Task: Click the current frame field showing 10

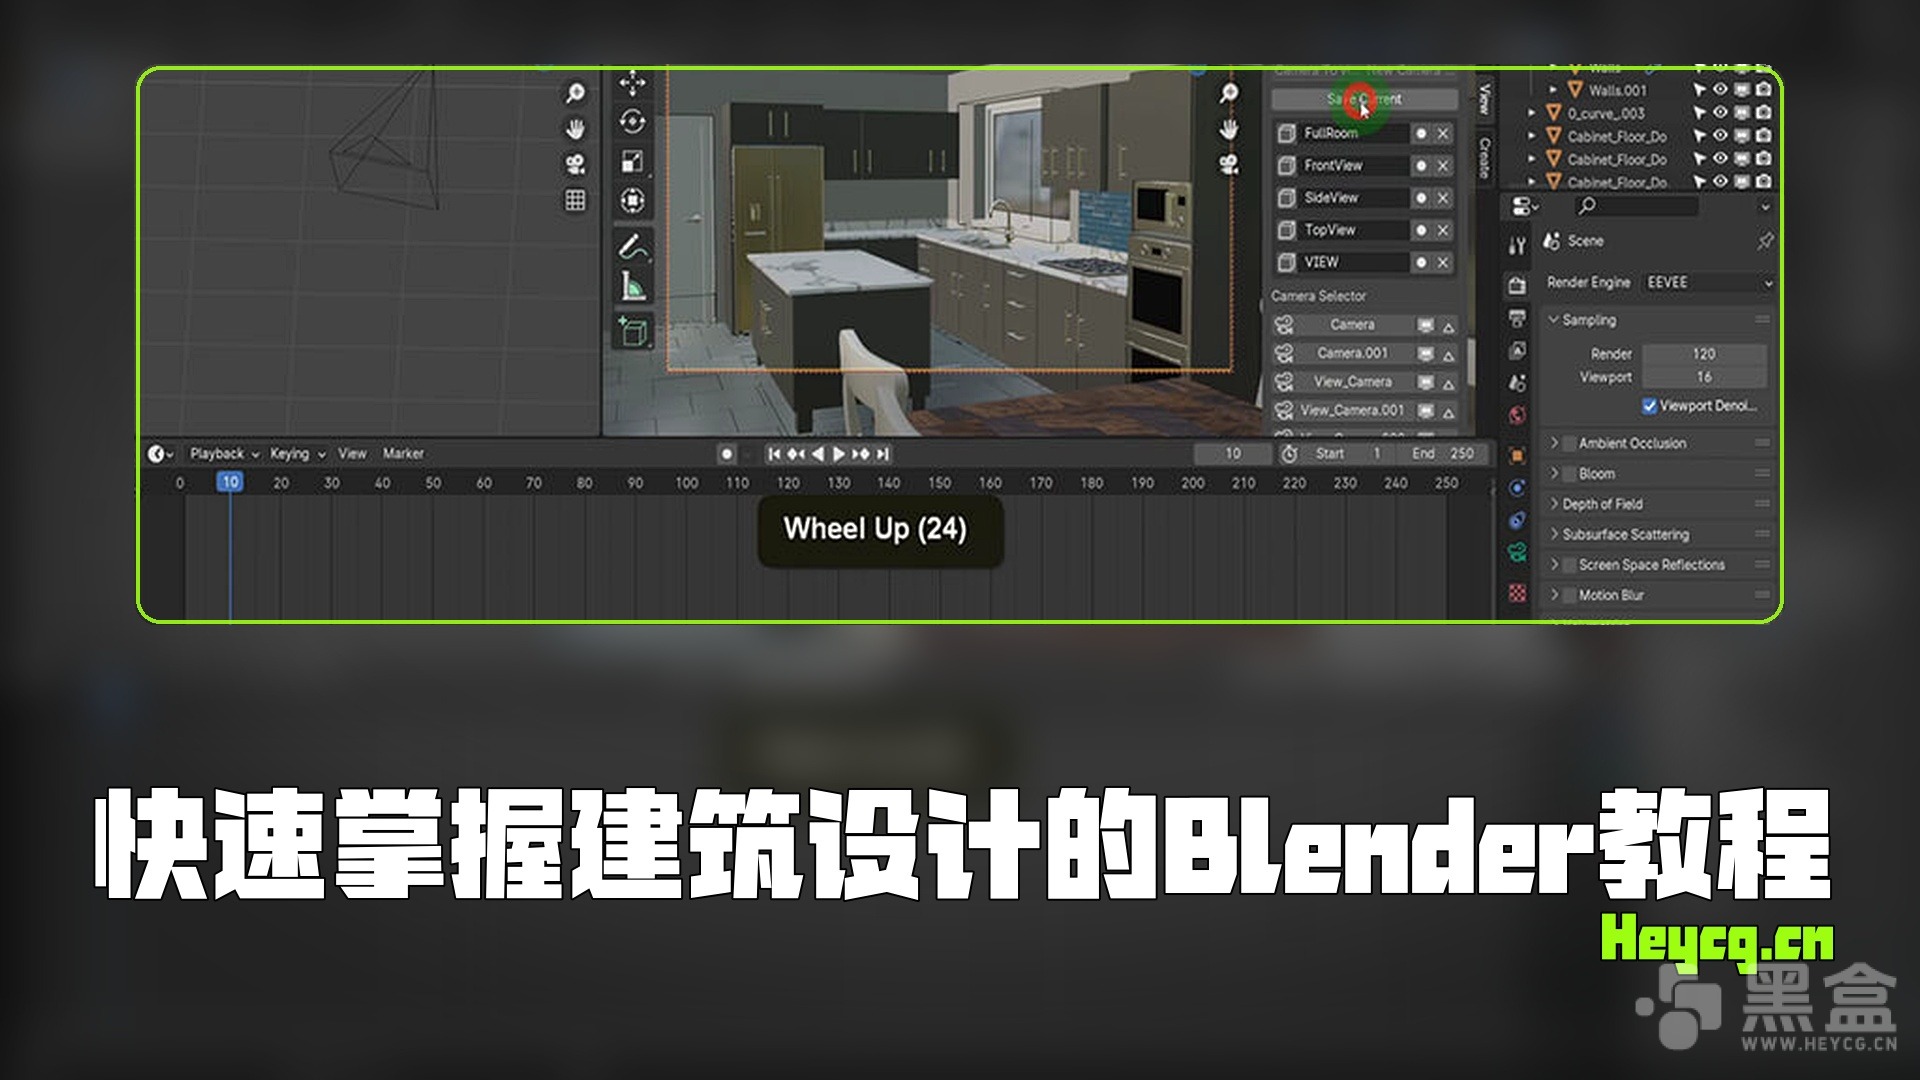Action: pos(1233,454)
